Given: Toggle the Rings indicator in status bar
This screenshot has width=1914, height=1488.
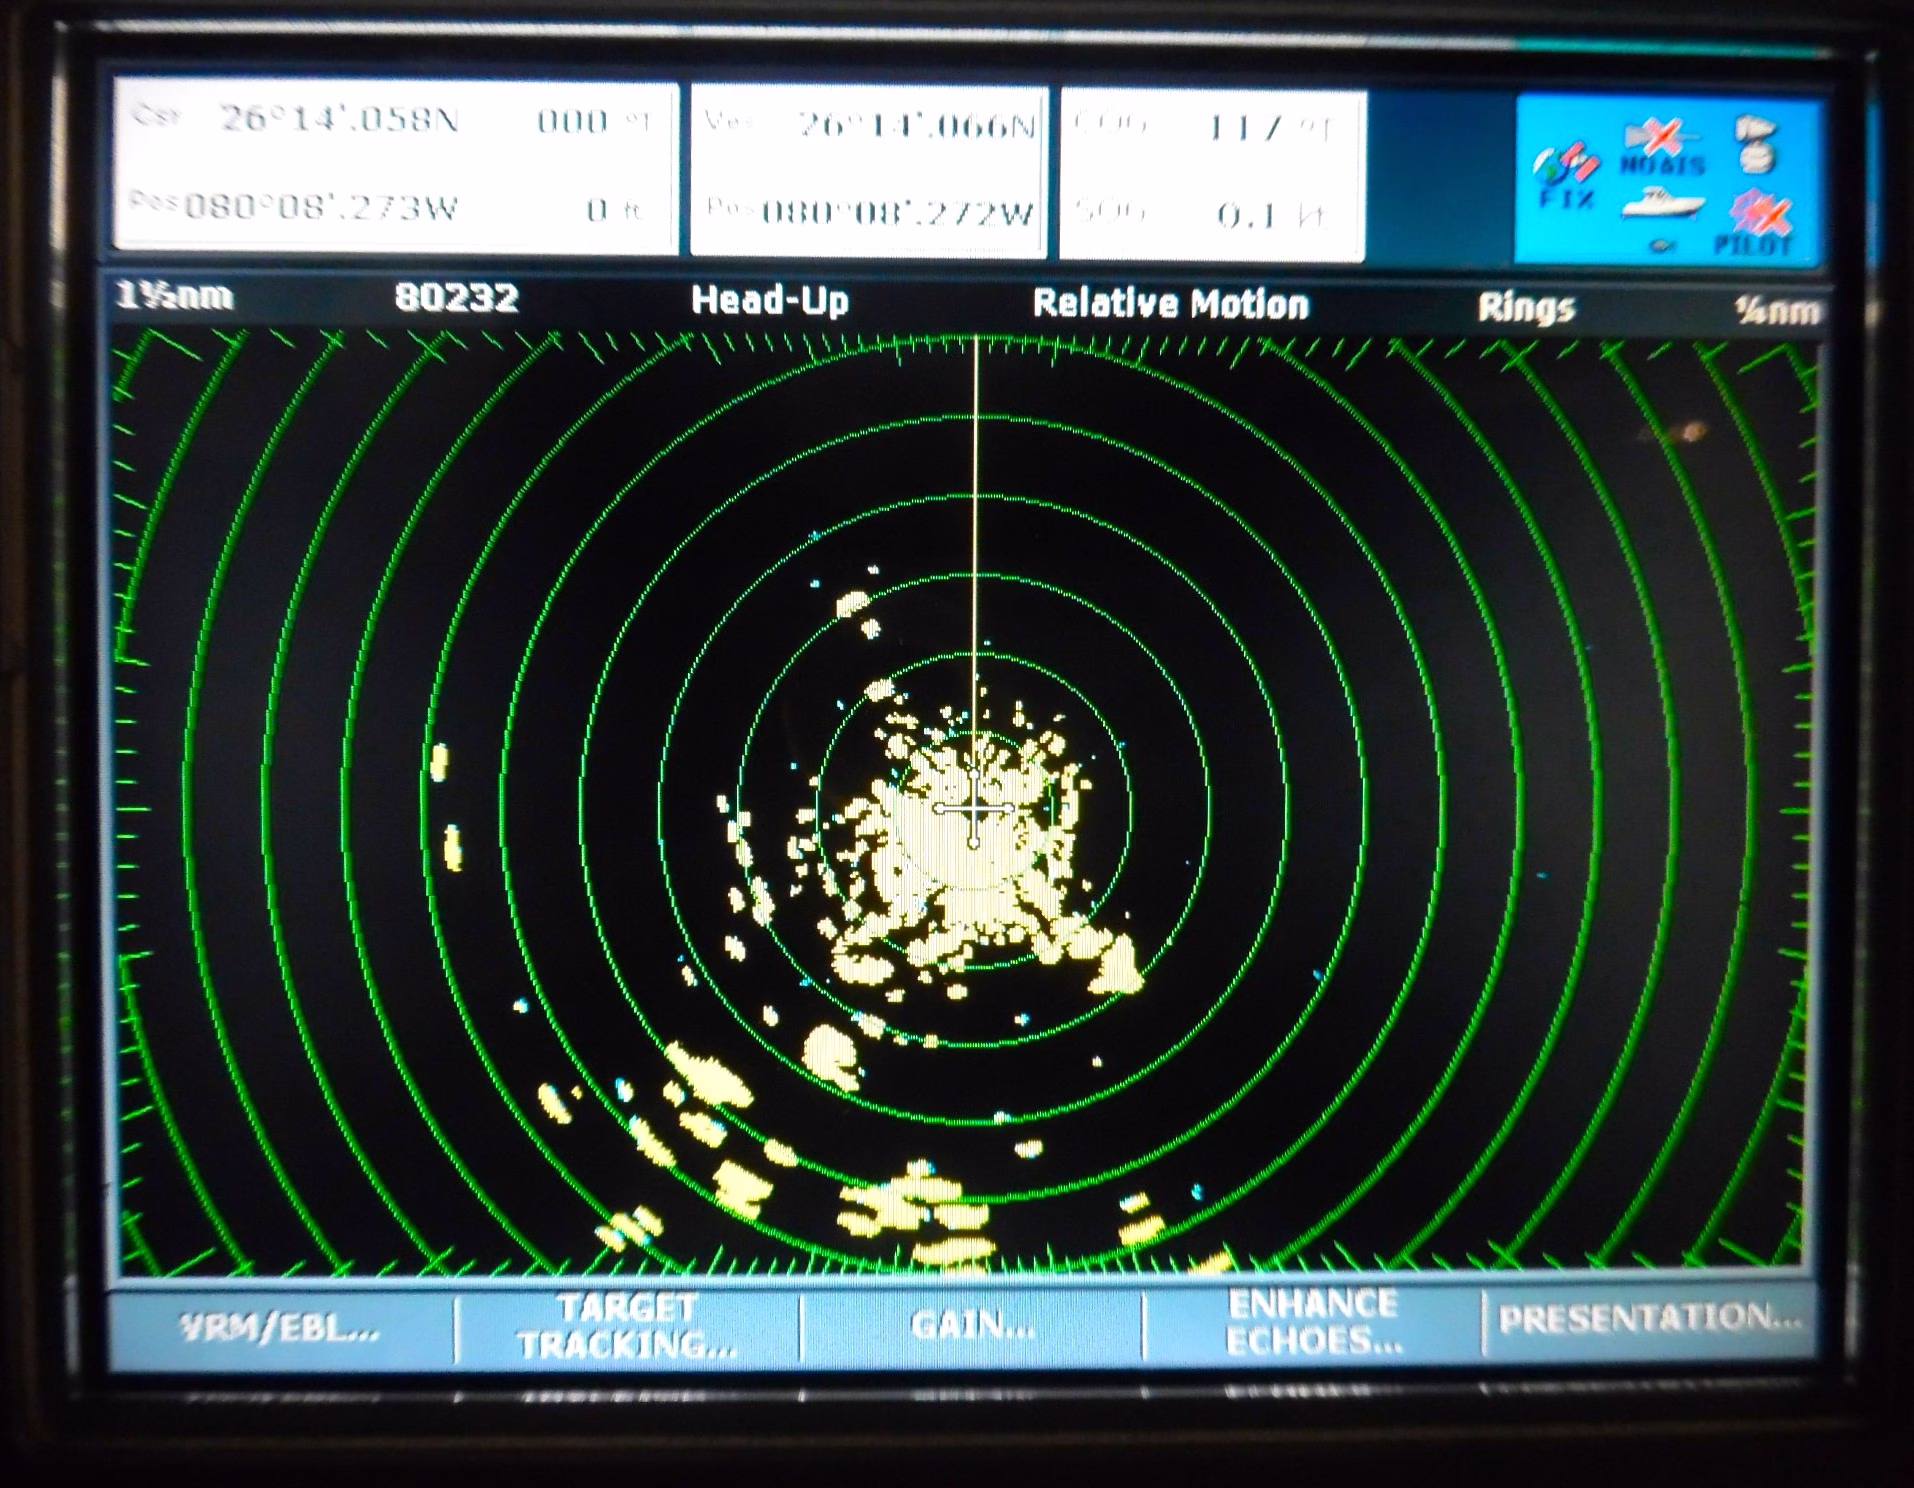Looking at the screenshot, I should pos(1526,308).
